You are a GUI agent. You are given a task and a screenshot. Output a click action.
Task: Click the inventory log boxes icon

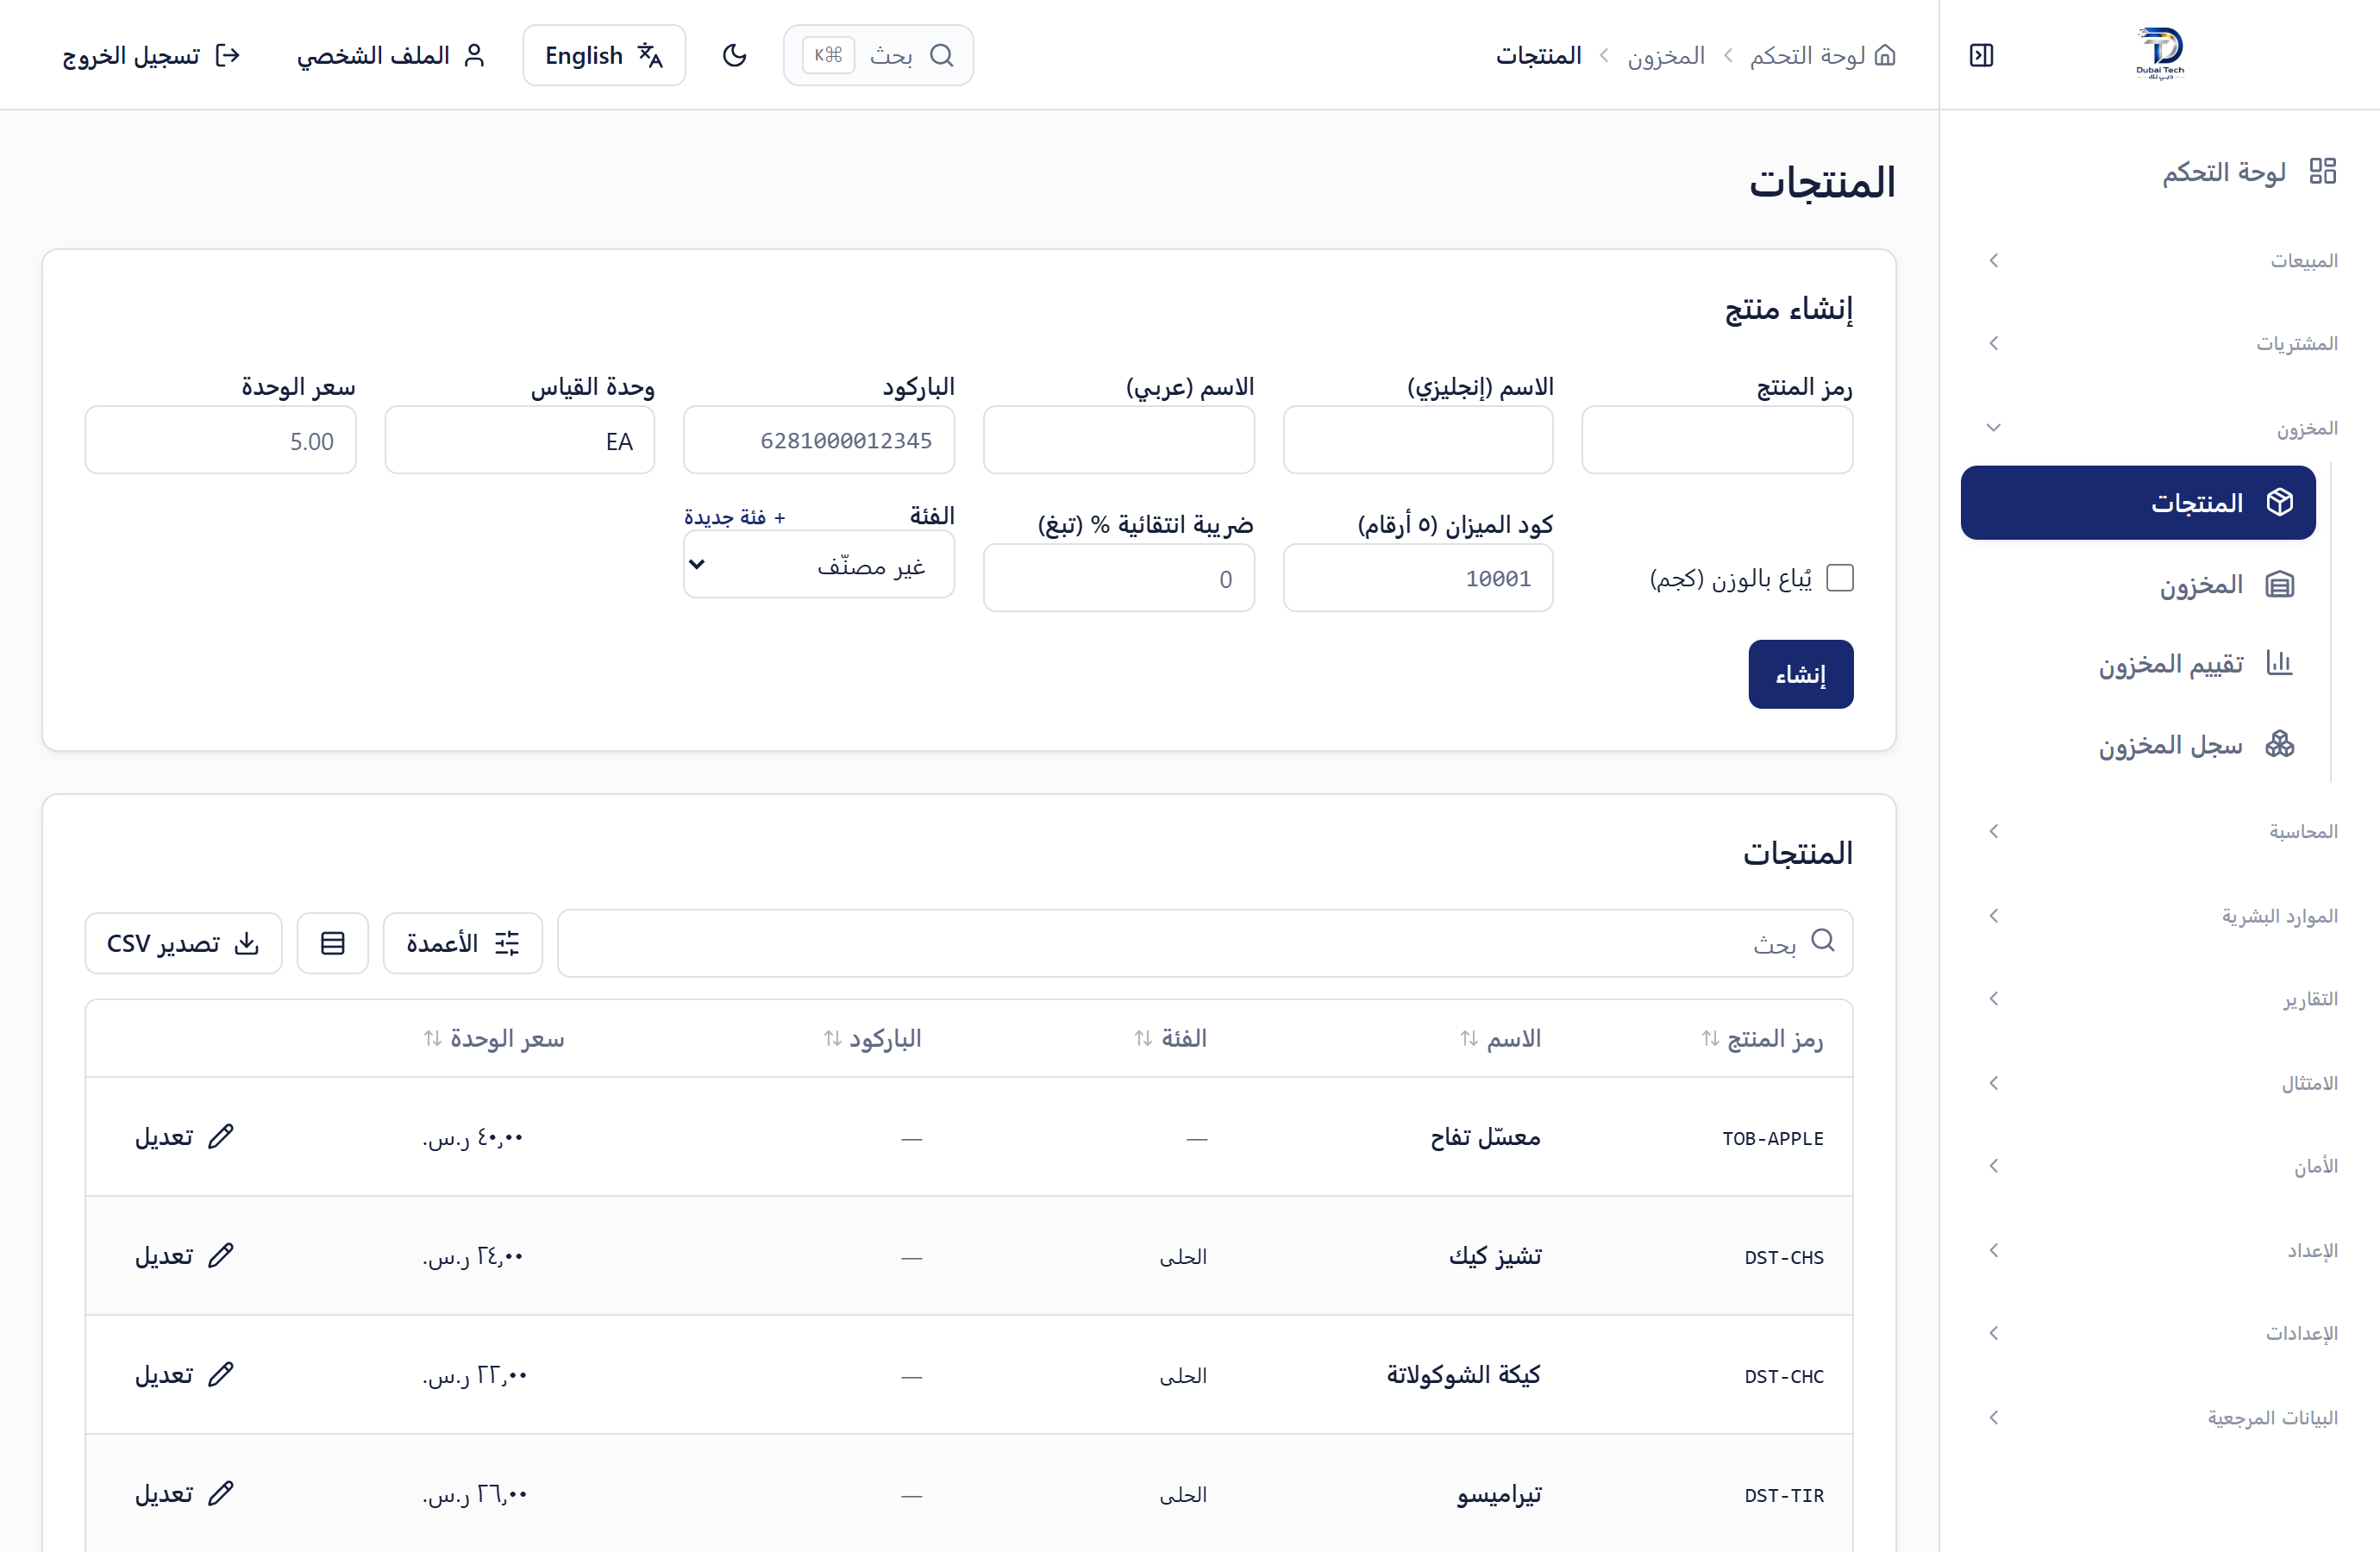(x=2280, y=745)
